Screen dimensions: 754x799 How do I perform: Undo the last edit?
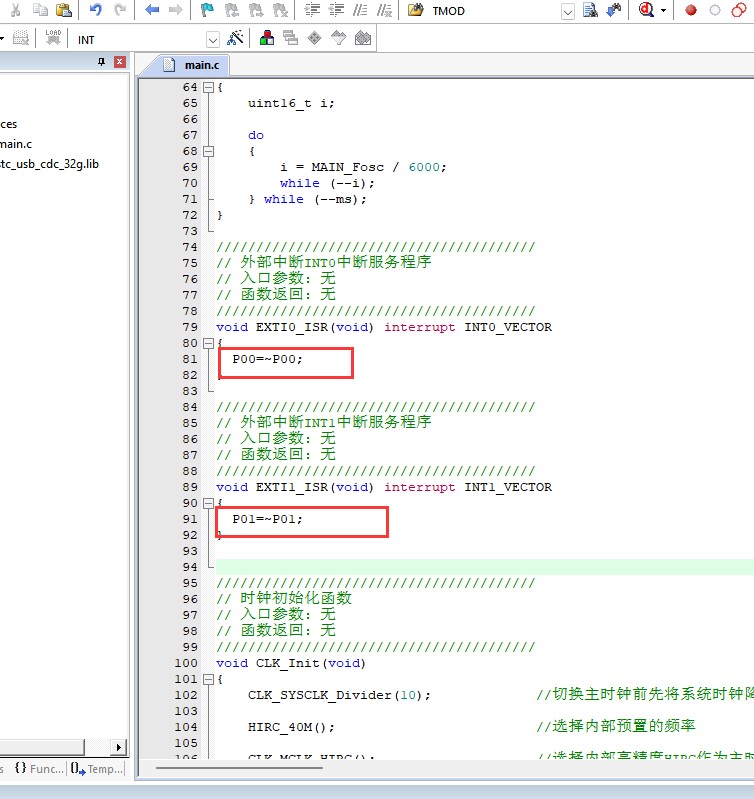coord(95,10)
